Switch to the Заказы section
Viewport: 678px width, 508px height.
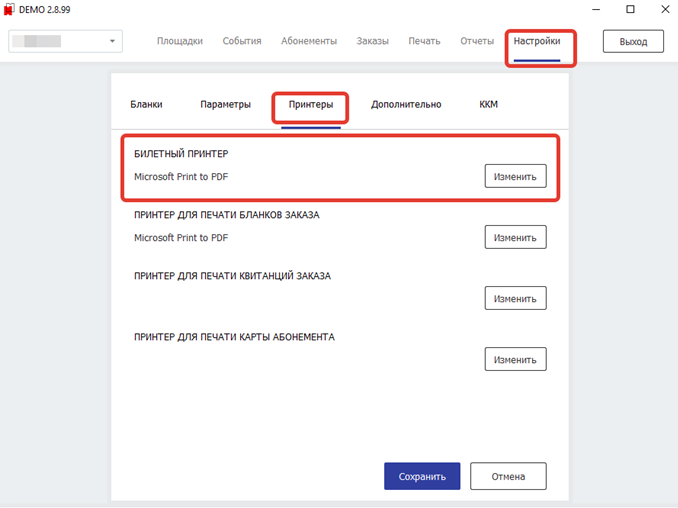(374, 42)
